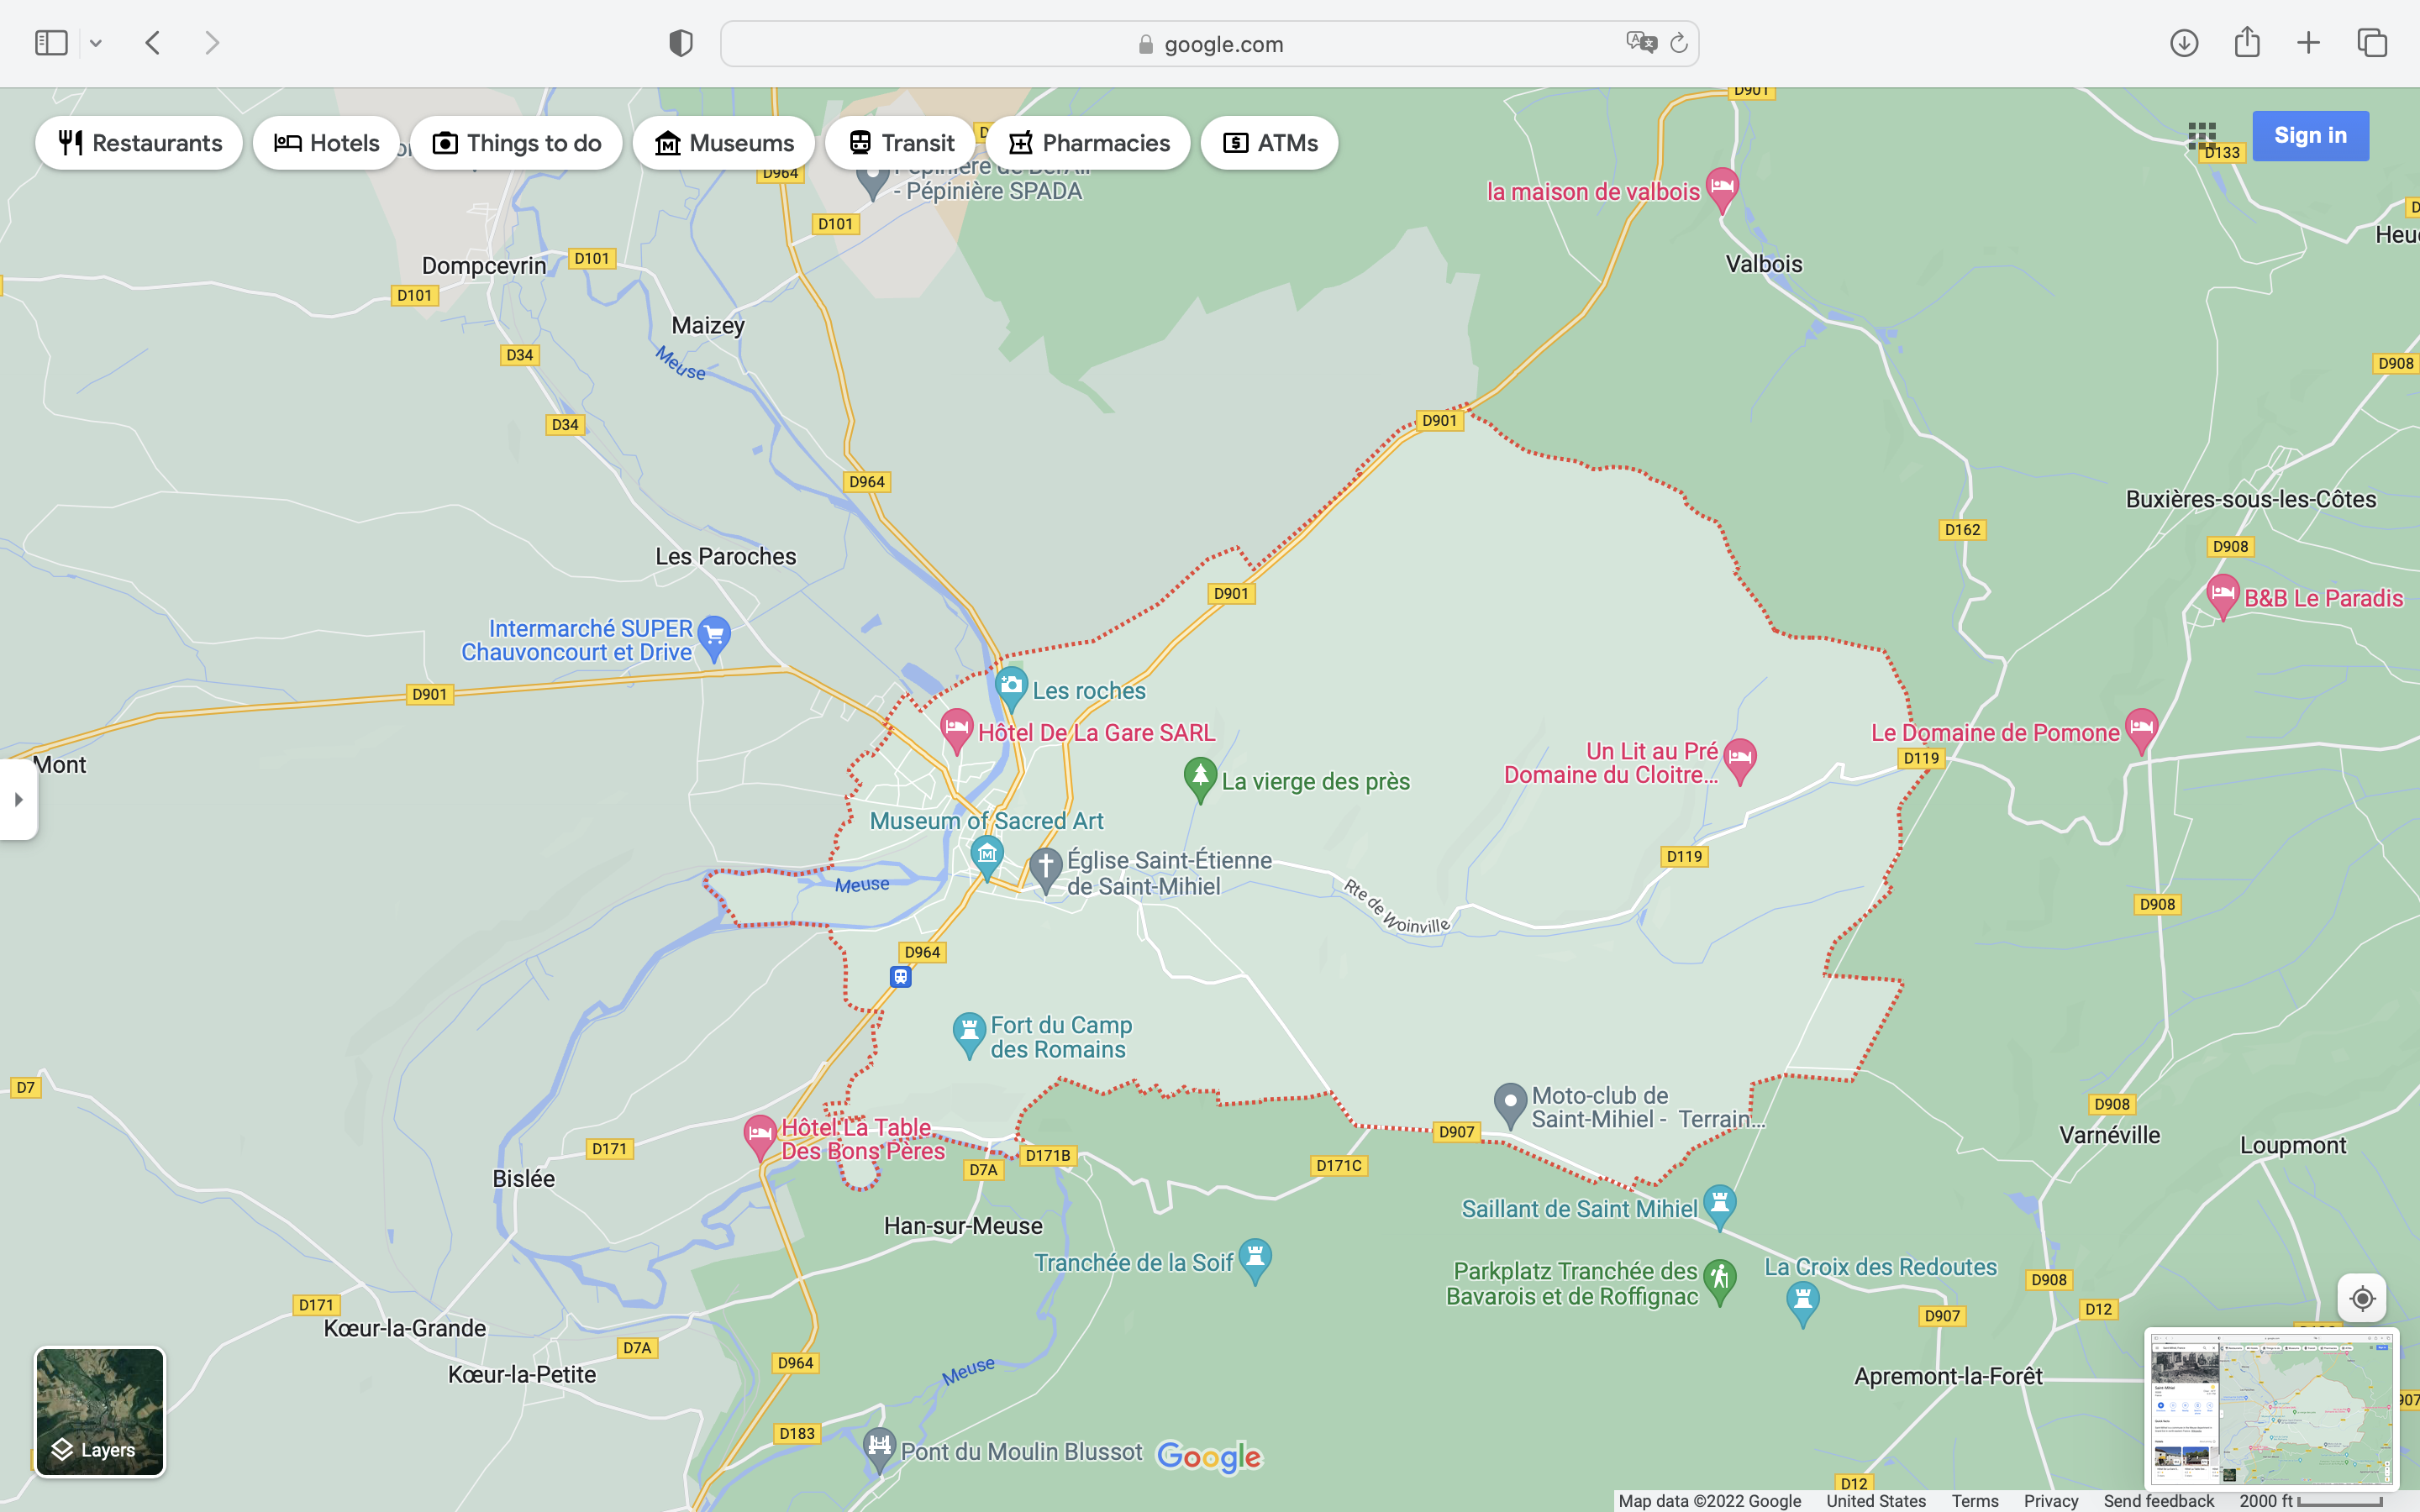Select the Museums filter chip
The image size is (2420, 1512).
(724, 143)
